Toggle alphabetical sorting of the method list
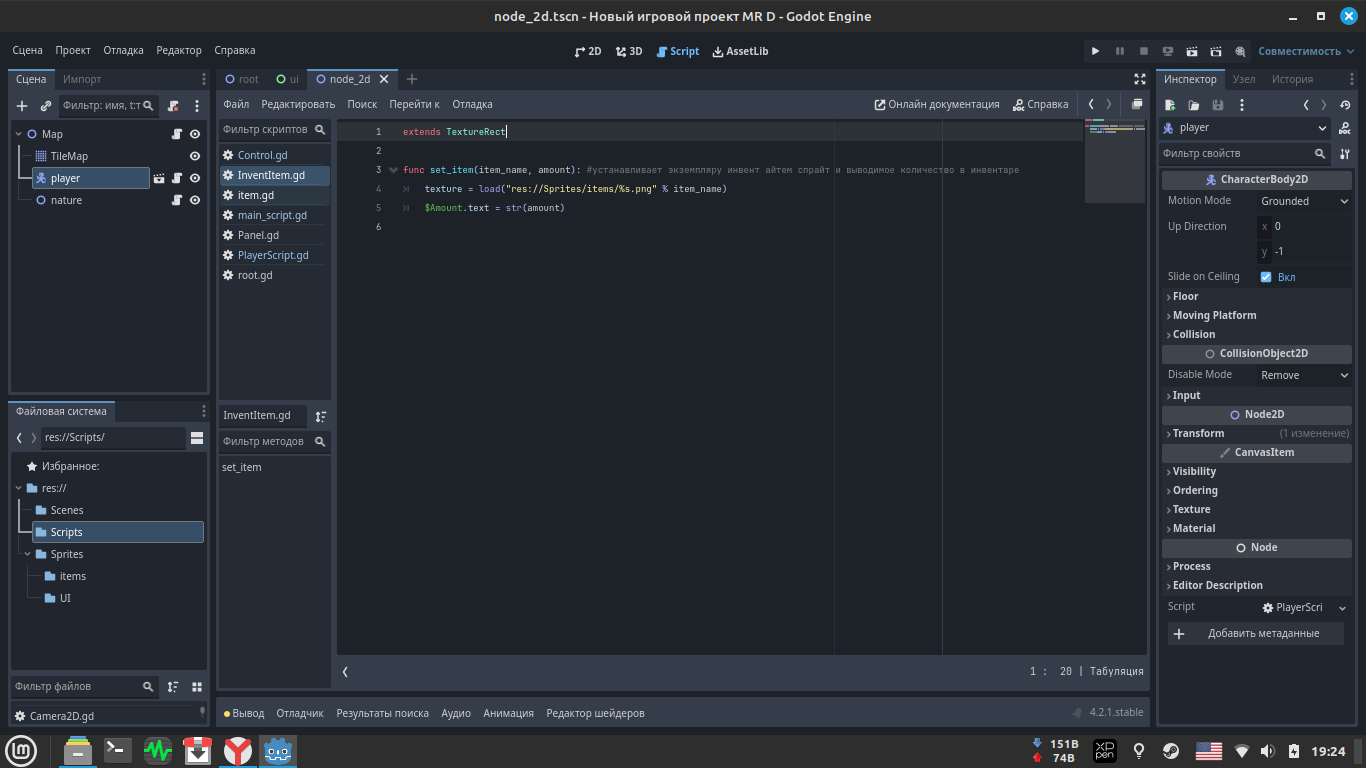Screen dimensions: 1366x768 pos(321,416)
